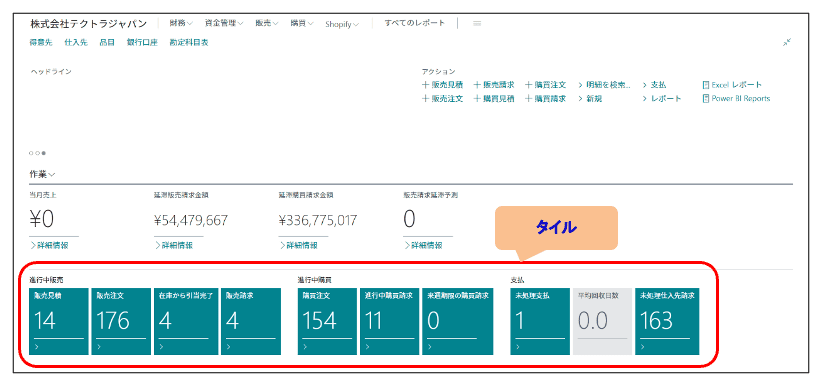Open the 在庫から引当完了 tile

pyautogui.click(x=186, y=321)
